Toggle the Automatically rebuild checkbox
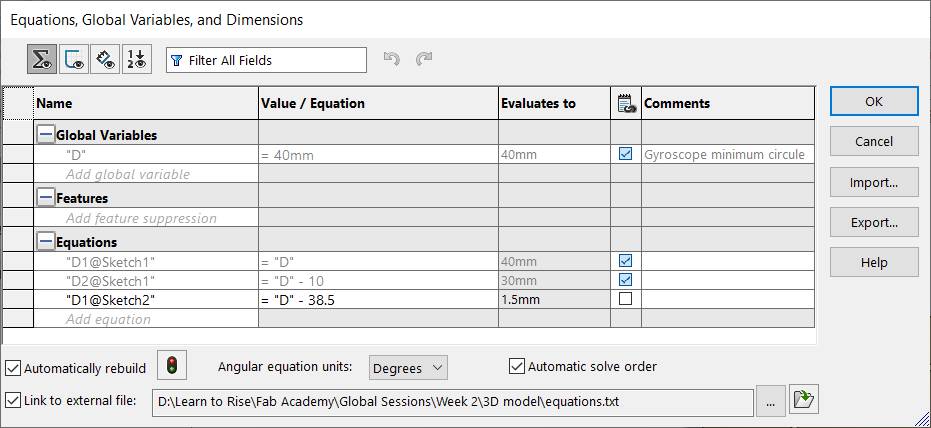 pyautogui.click(x=13, y=368)
